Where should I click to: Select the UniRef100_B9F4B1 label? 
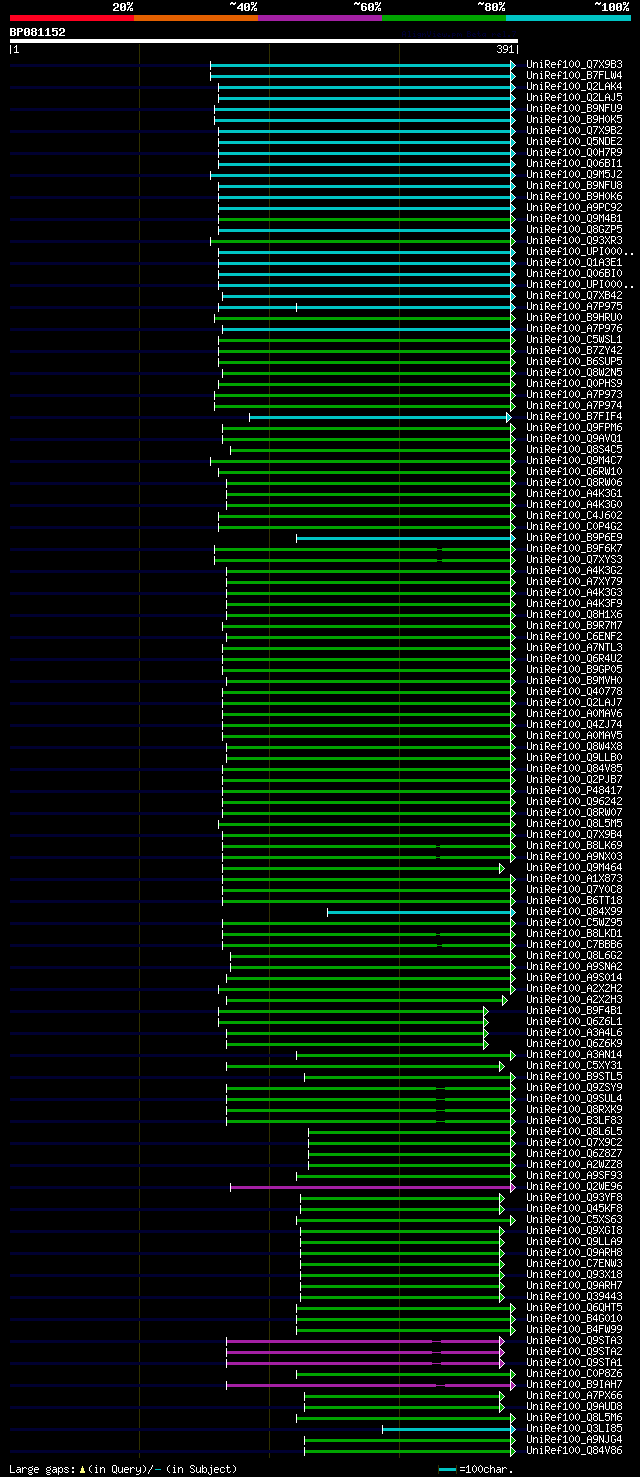point(574,1010)
